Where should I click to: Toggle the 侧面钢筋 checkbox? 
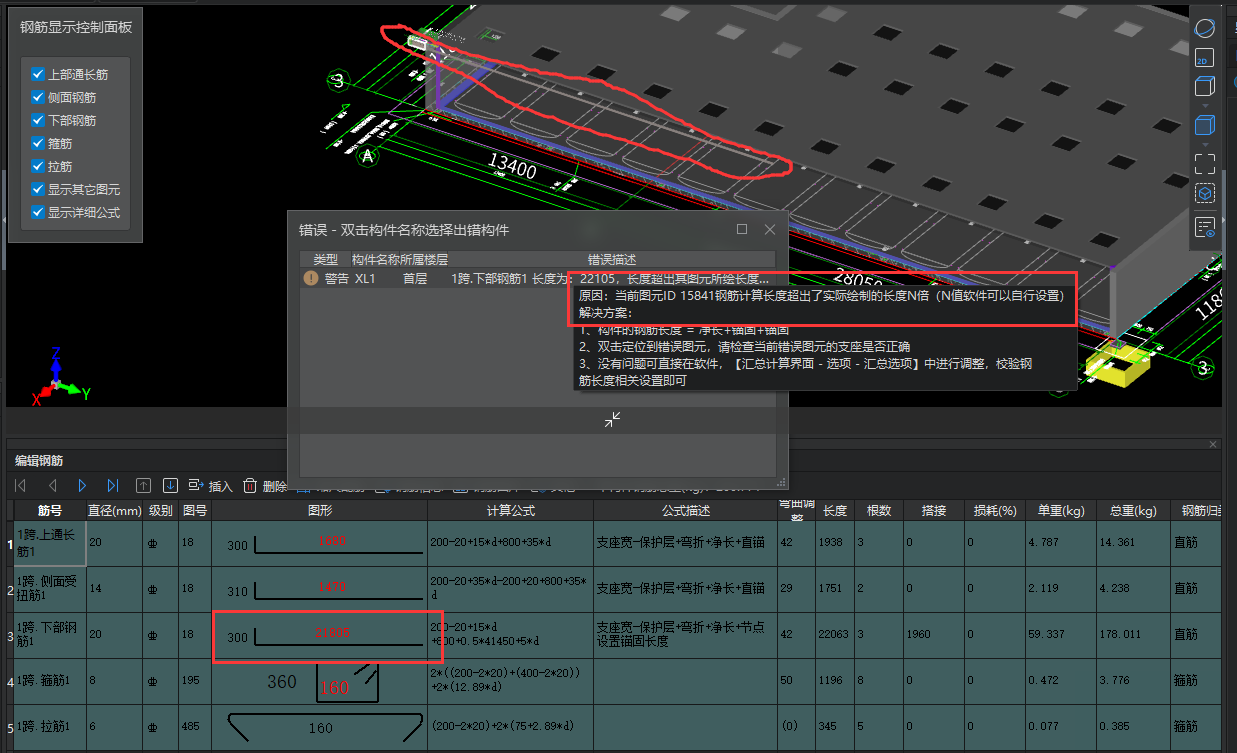(38, 97)
